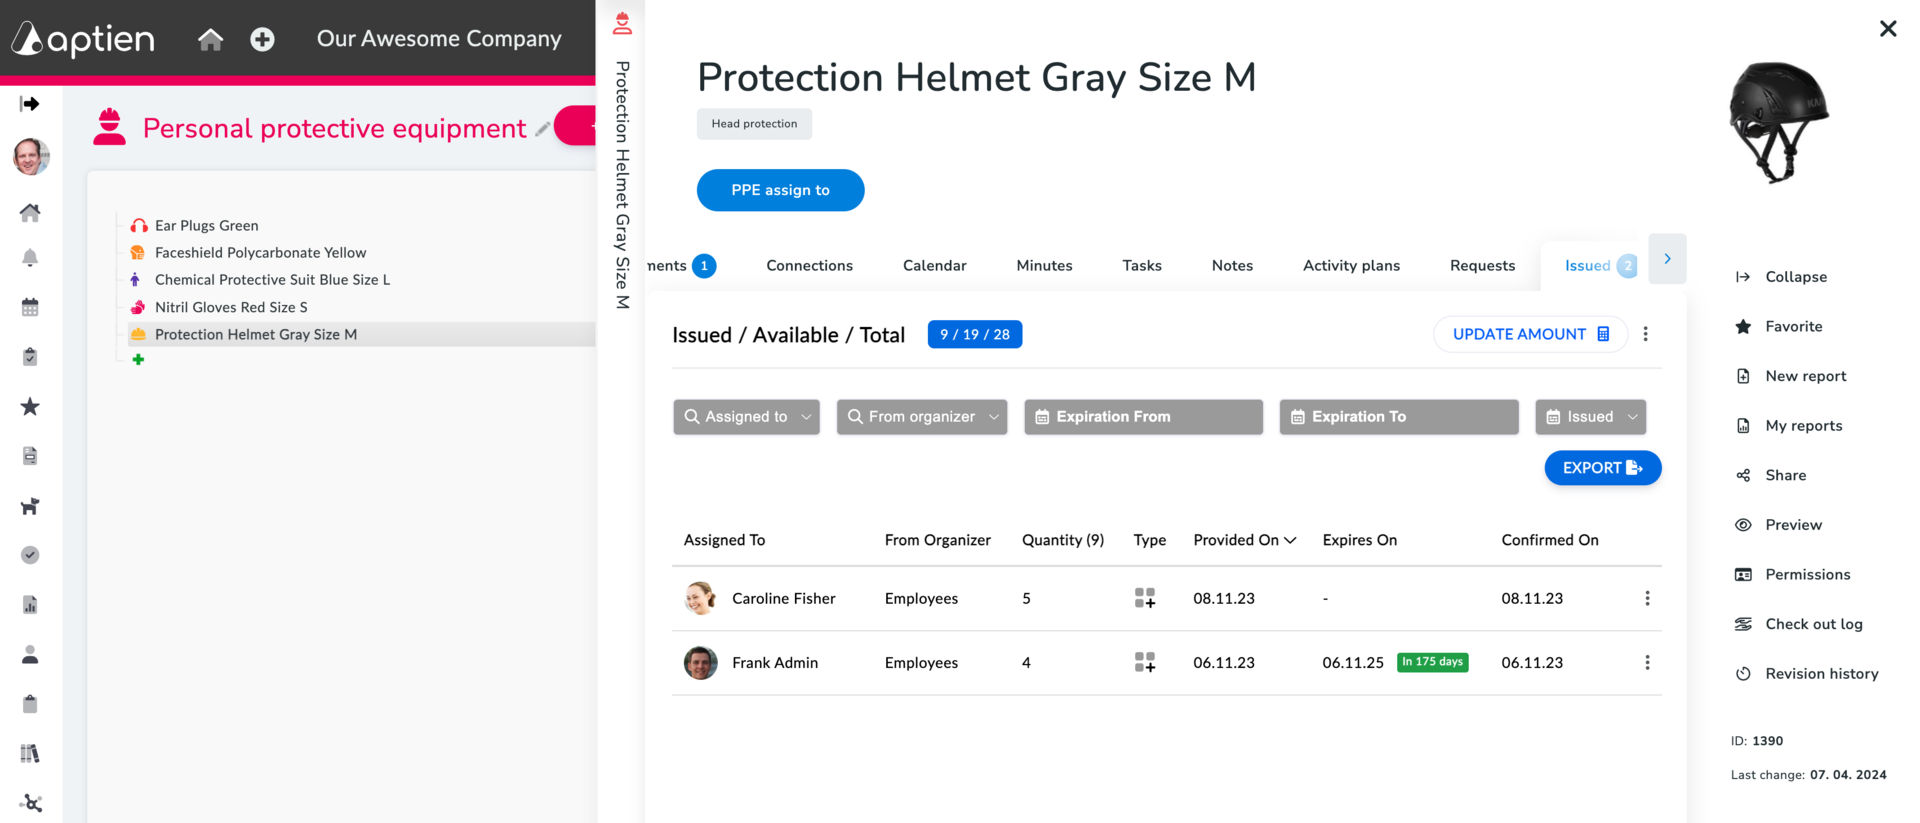
Task: Show more tabs with the right chevron
Action: (1667, 259)
